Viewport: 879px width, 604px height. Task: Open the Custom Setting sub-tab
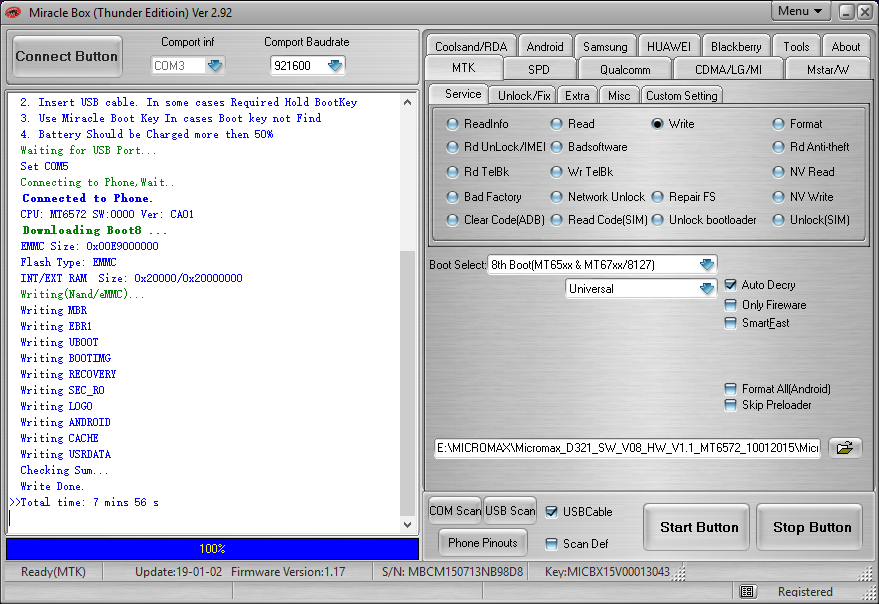[682, 95]
